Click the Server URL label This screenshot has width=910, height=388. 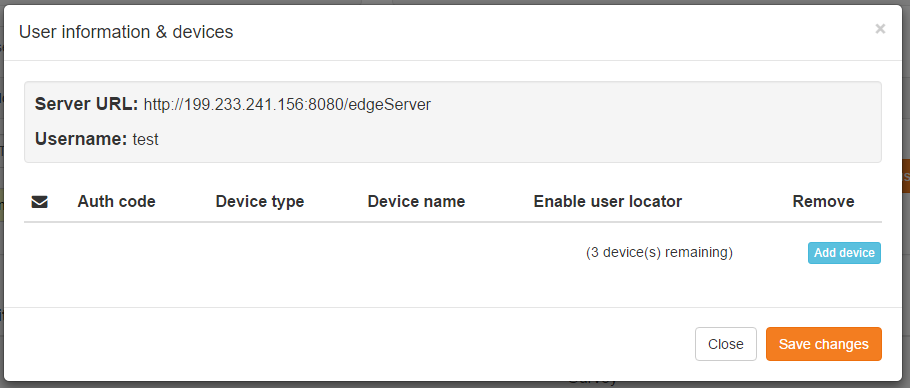(x=86, y=104)
